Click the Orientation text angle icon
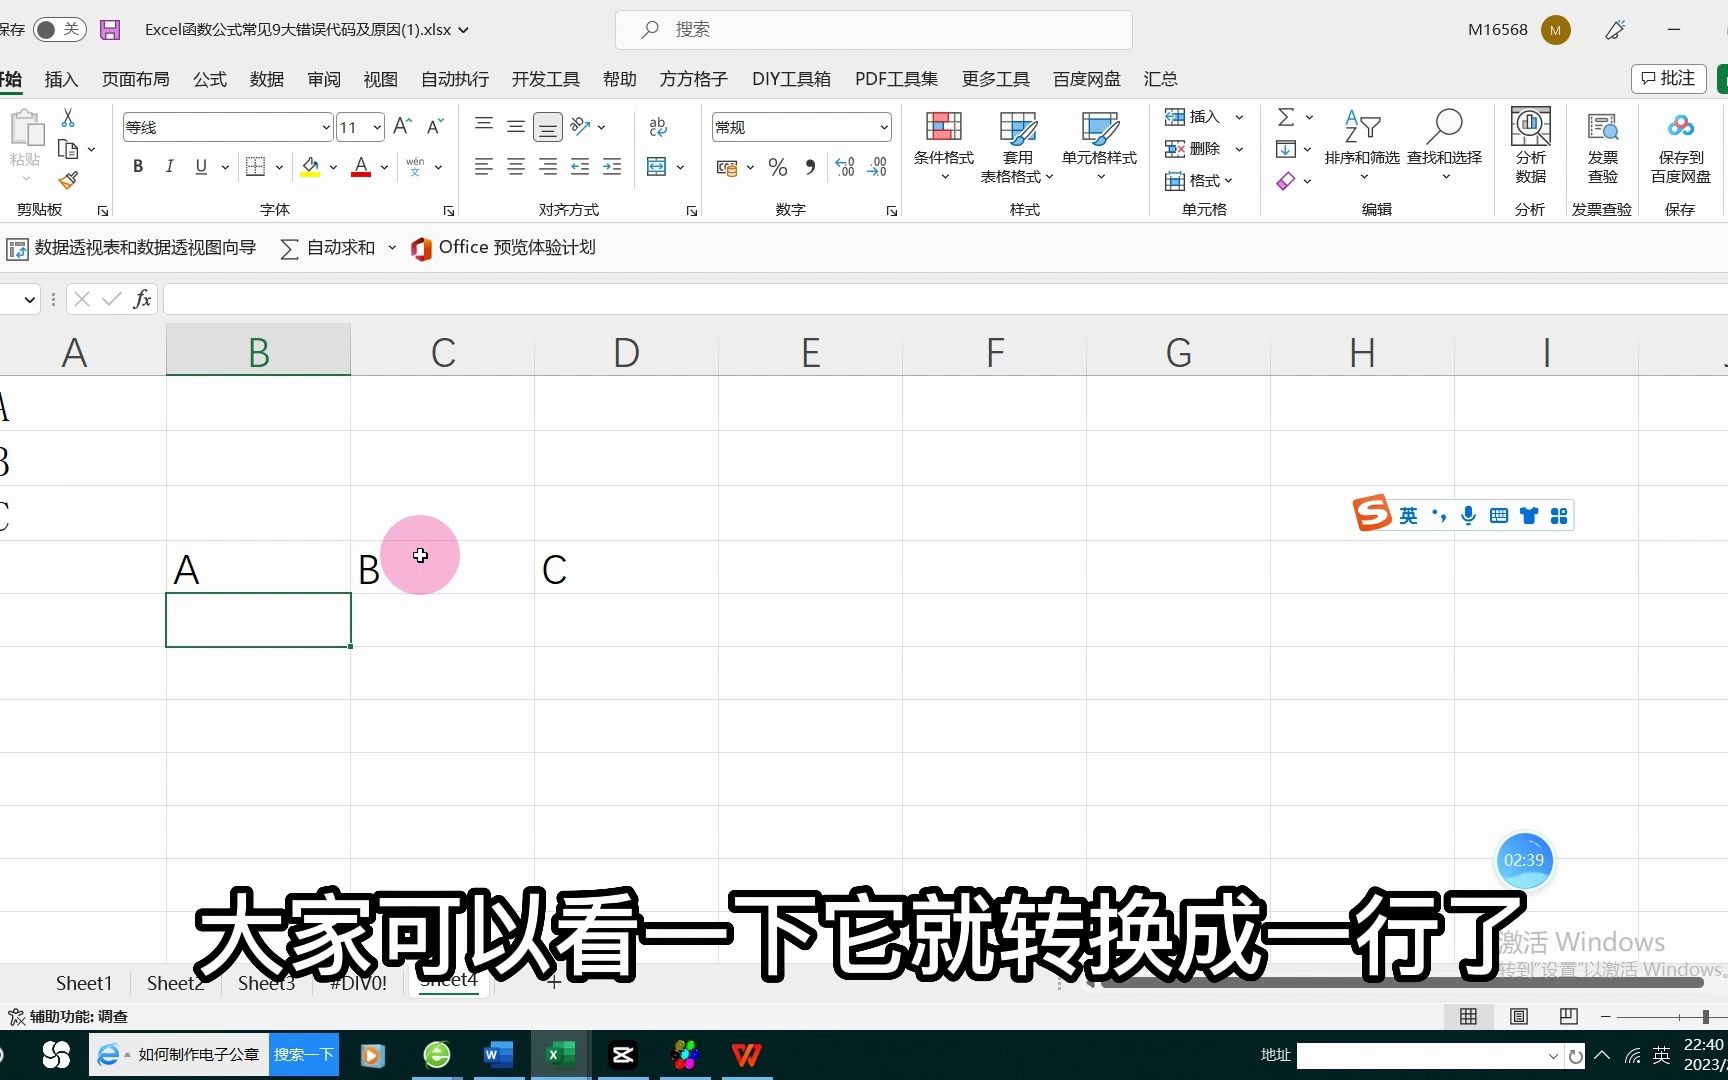The image size is (1728, 1080). point(581,127)
